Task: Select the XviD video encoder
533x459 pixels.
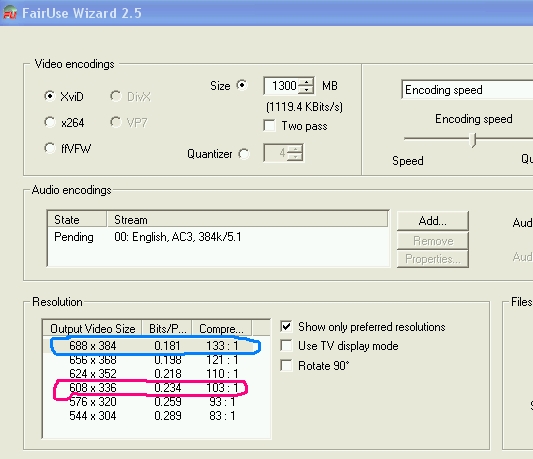Action: (x=50, y=96)
